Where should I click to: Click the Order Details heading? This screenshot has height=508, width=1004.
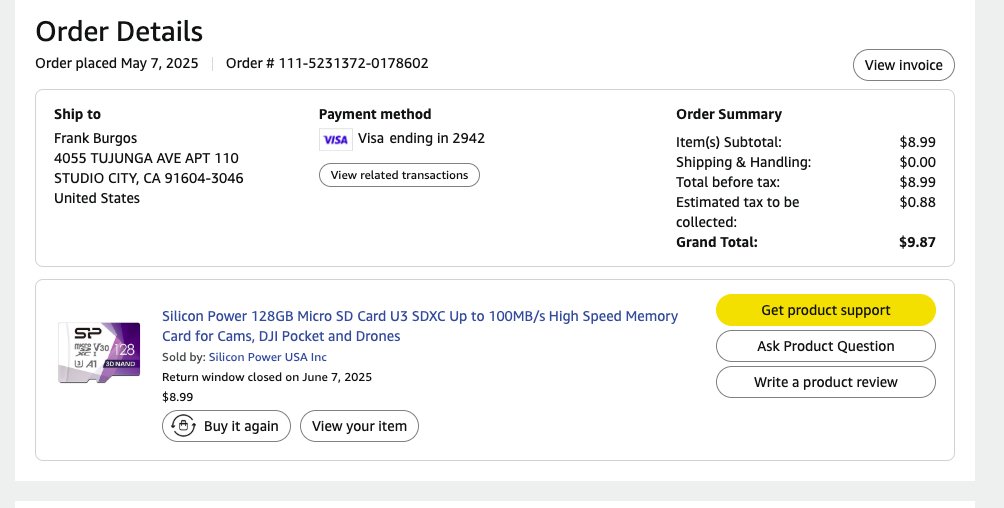pos(119,31)
